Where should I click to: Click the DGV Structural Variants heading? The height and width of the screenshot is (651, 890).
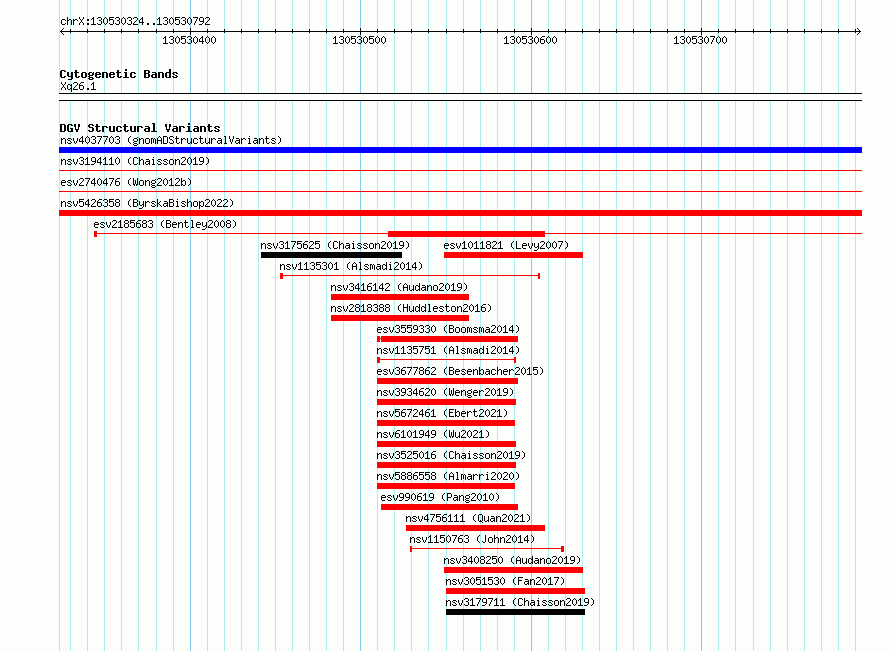click(140, 128)
